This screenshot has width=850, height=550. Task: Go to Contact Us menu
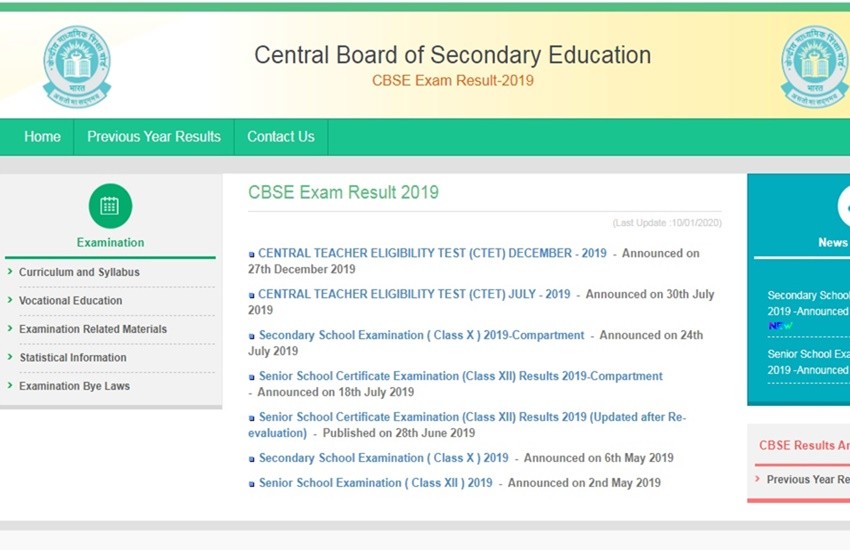pyautogui.click(x=281, y=137)
